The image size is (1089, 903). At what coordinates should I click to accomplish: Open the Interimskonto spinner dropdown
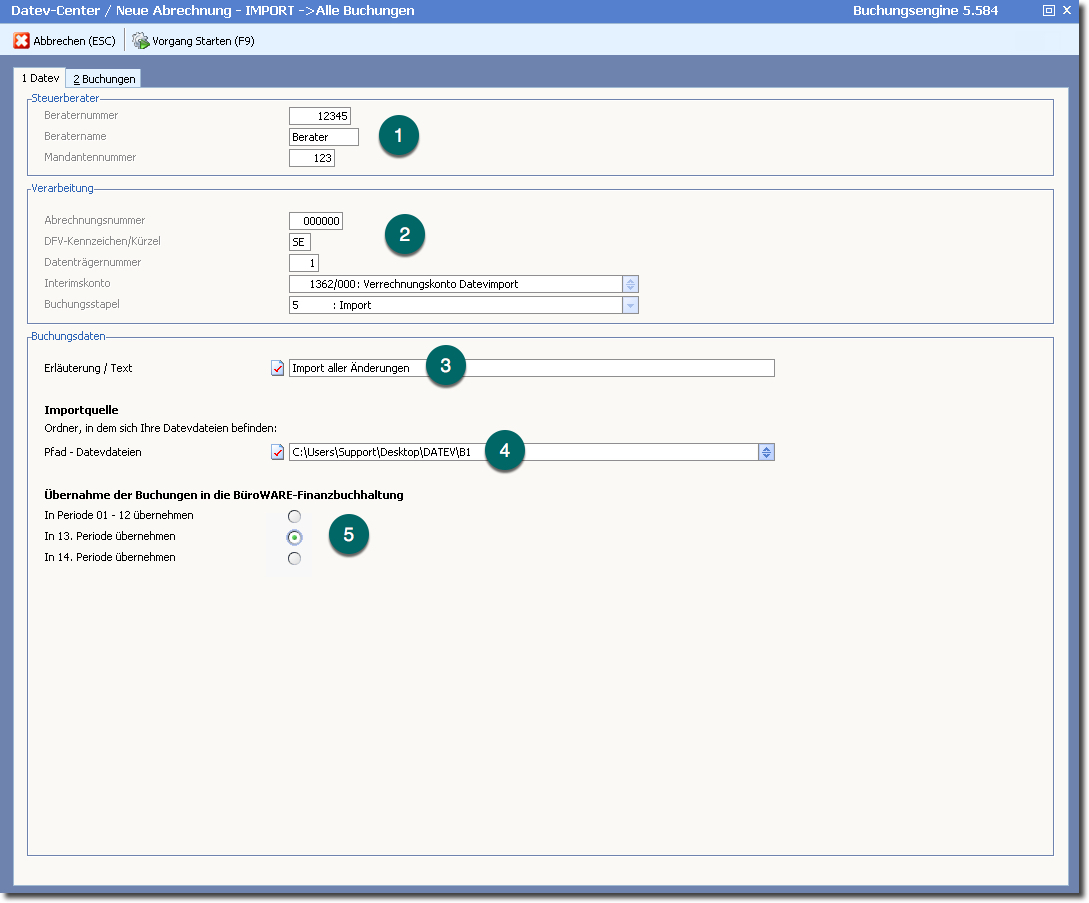(630, 284)
